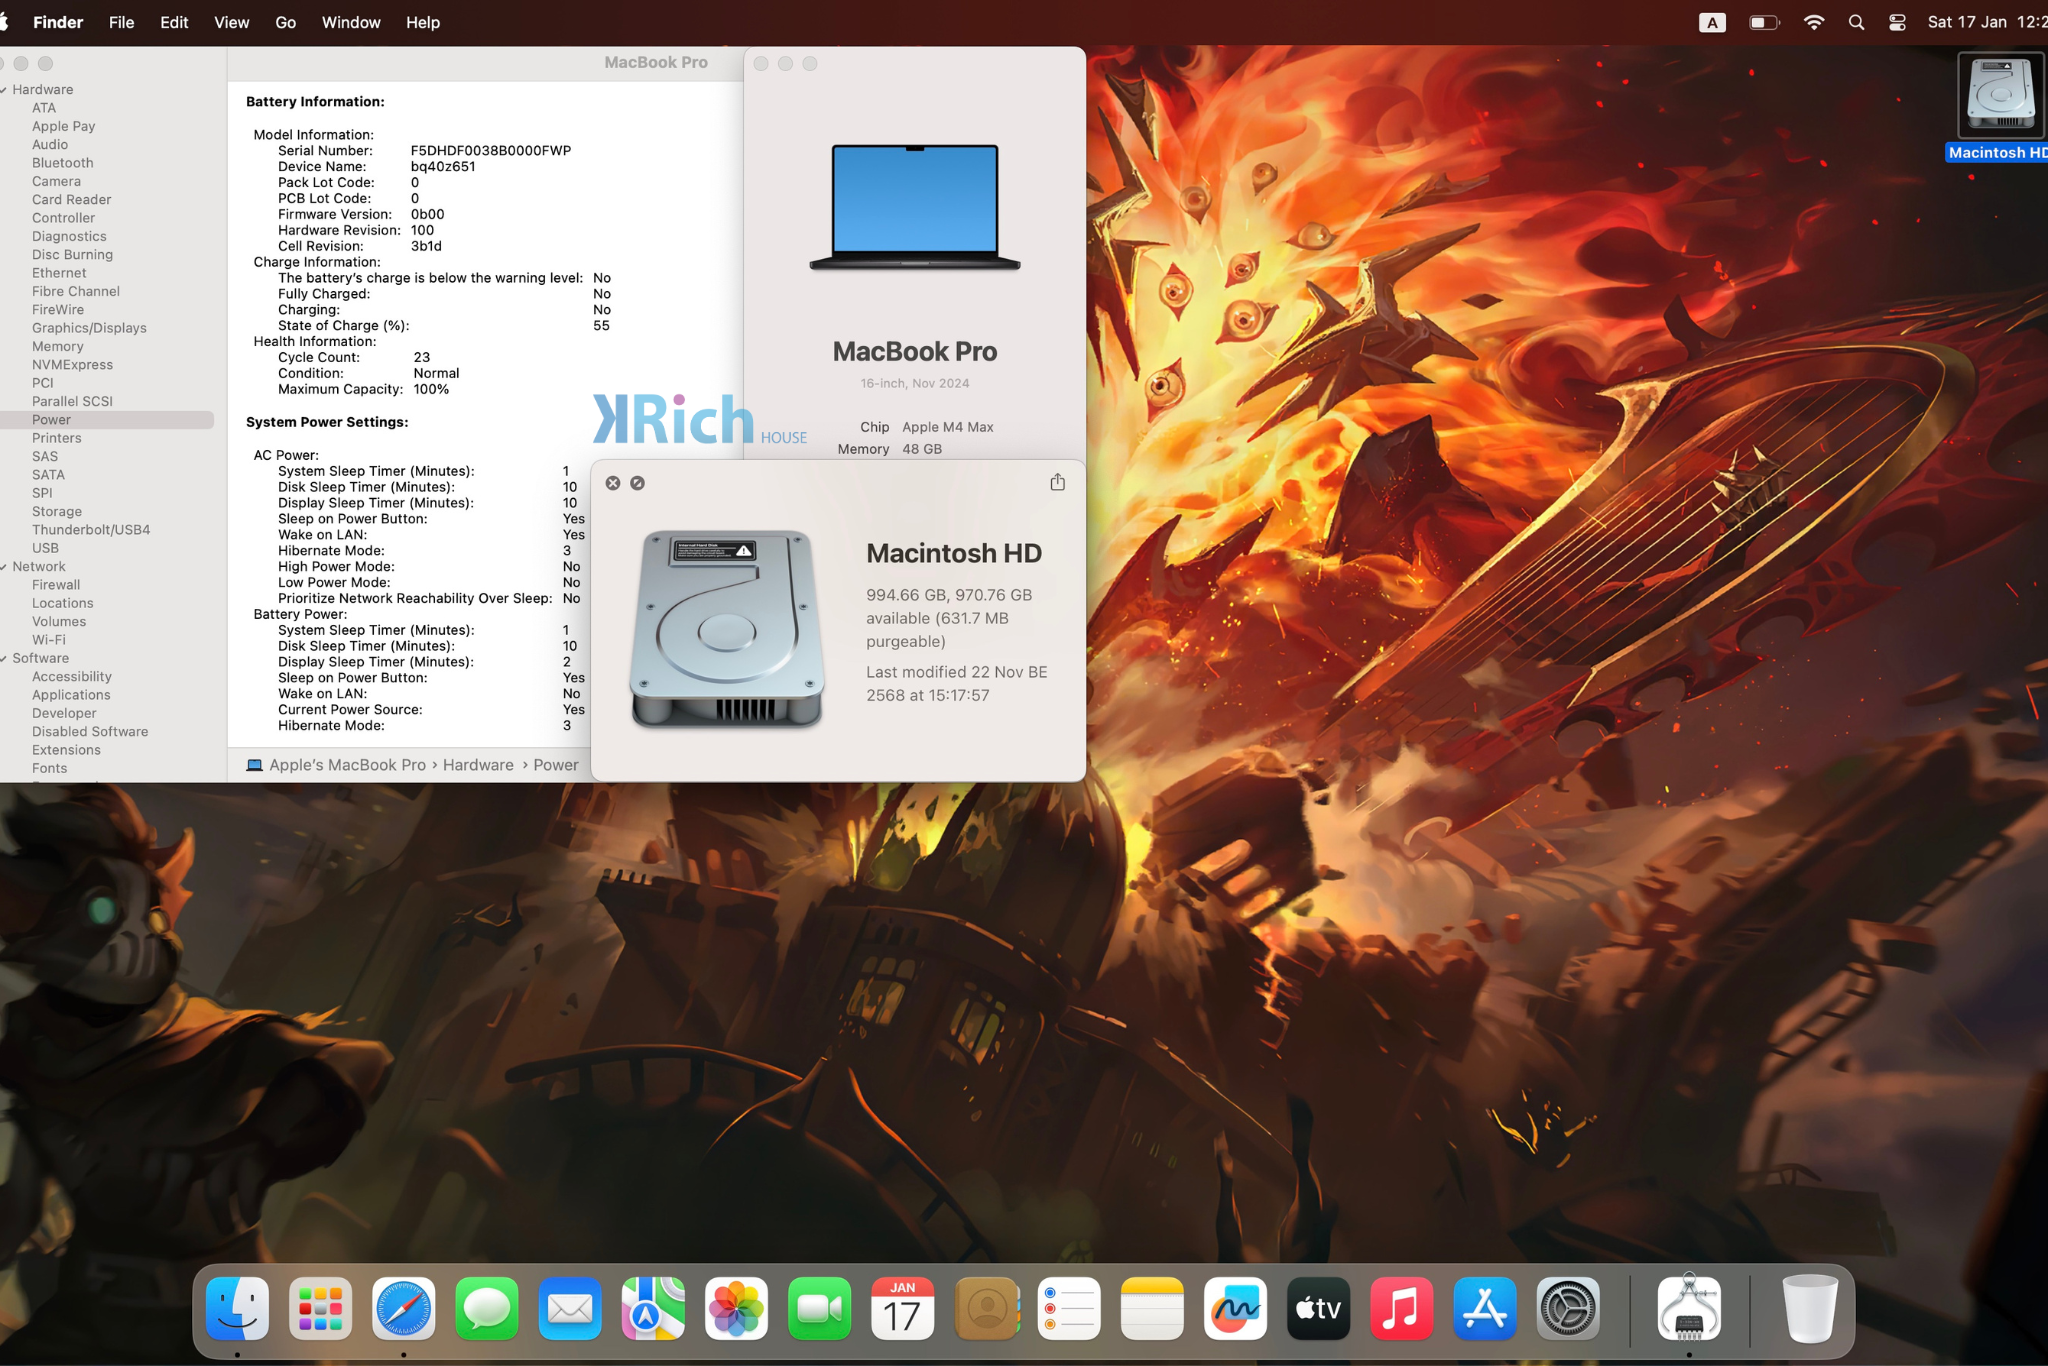Screen dimensions: 2048x1366
Task: Collapse the Hardware section in sidebar
Action: coord(4,90)
